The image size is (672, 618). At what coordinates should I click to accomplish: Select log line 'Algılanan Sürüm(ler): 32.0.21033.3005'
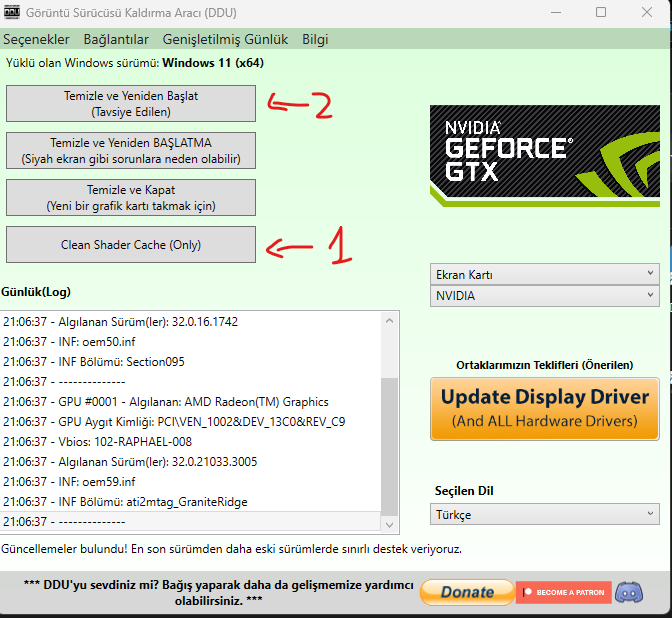191,462
